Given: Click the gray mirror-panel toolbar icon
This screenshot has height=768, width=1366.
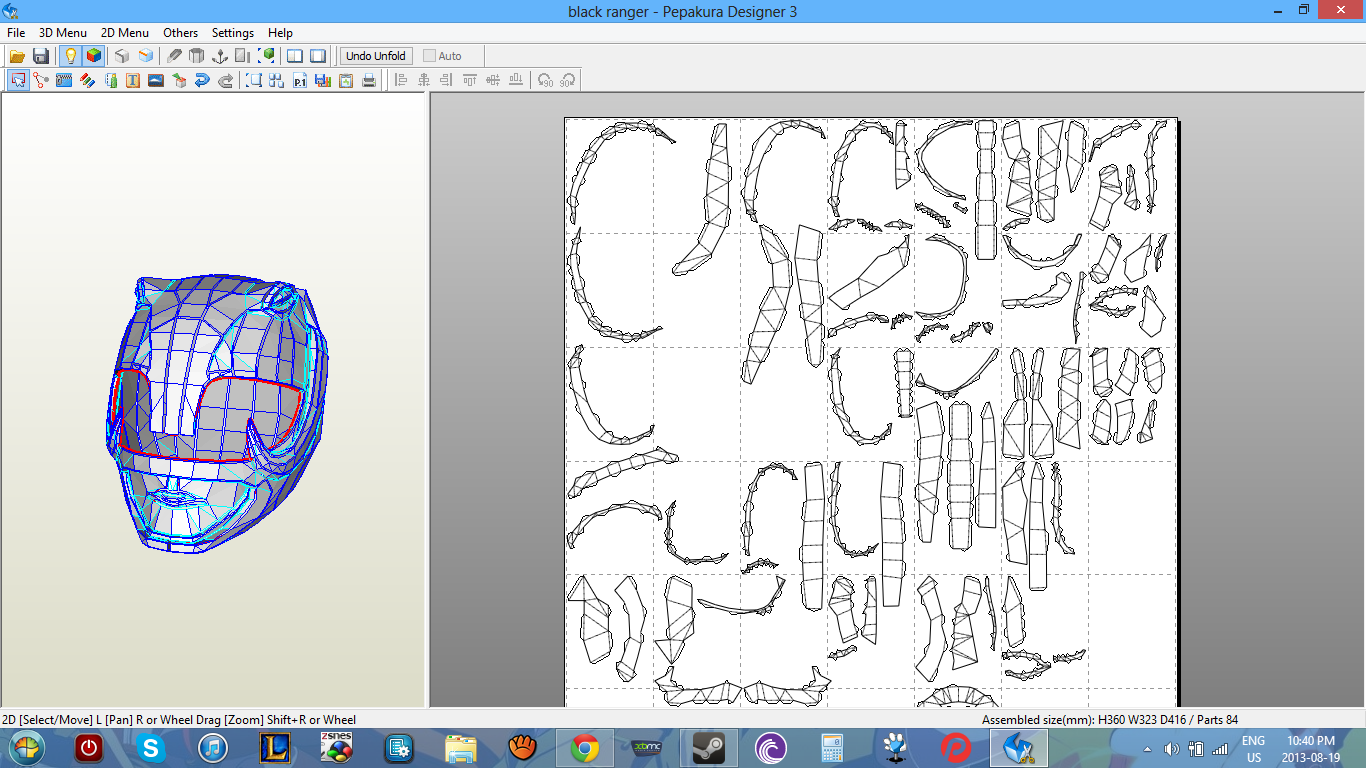Looking at the screenshot, I should (x=243, y=56).
